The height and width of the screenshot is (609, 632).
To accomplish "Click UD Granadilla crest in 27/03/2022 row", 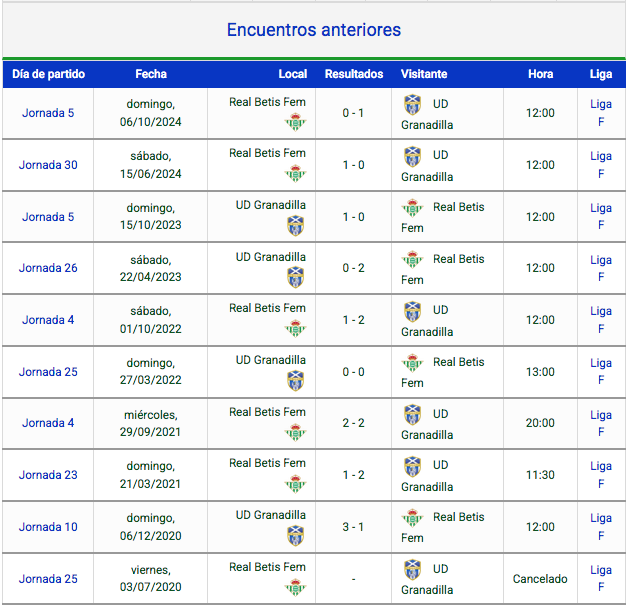I will point(297,382).
